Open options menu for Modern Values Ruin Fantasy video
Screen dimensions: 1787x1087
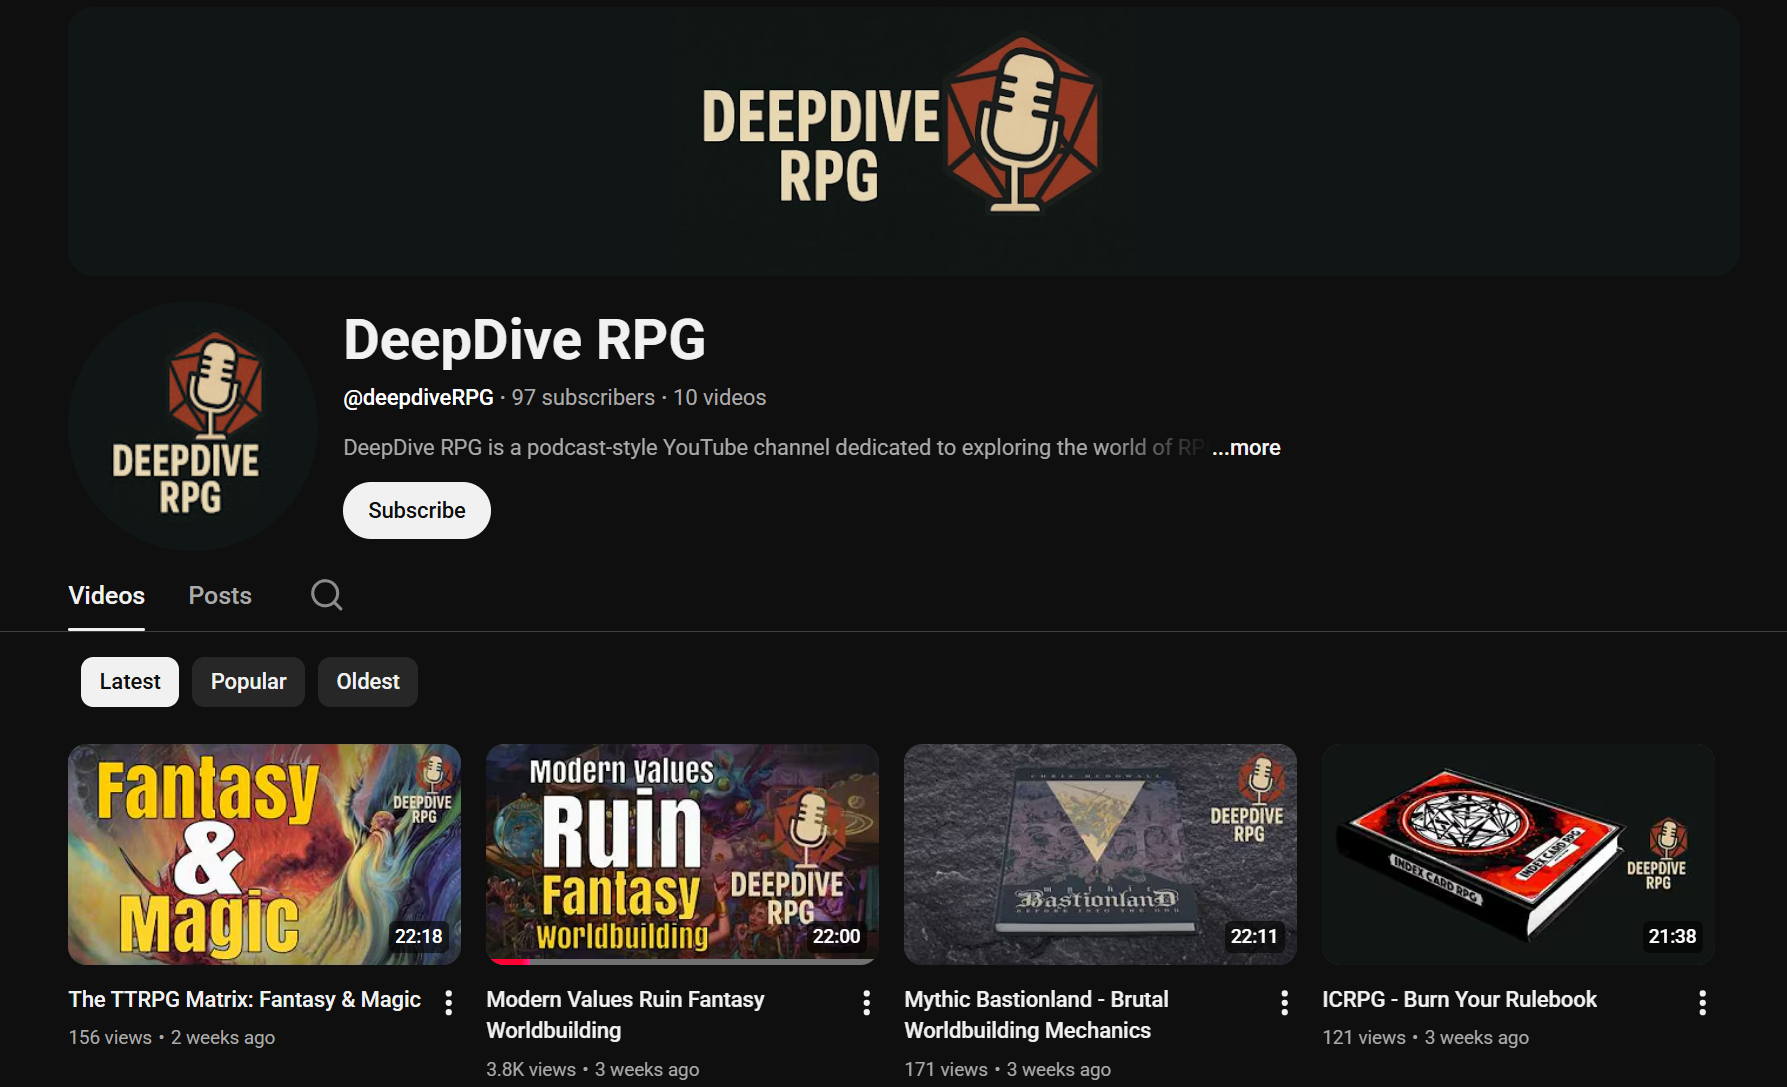(x=866, y=1003)
